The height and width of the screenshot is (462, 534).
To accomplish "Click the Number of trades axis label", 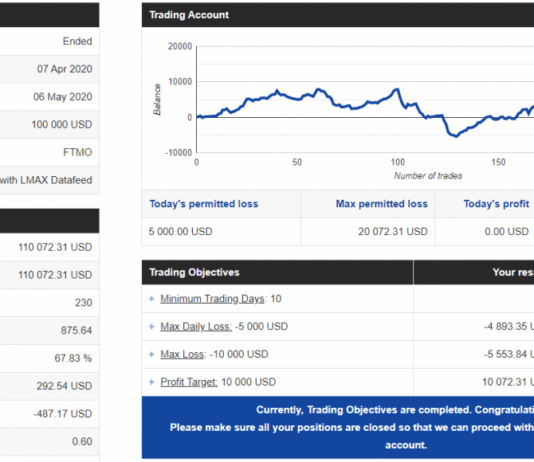I will point(428,176).
